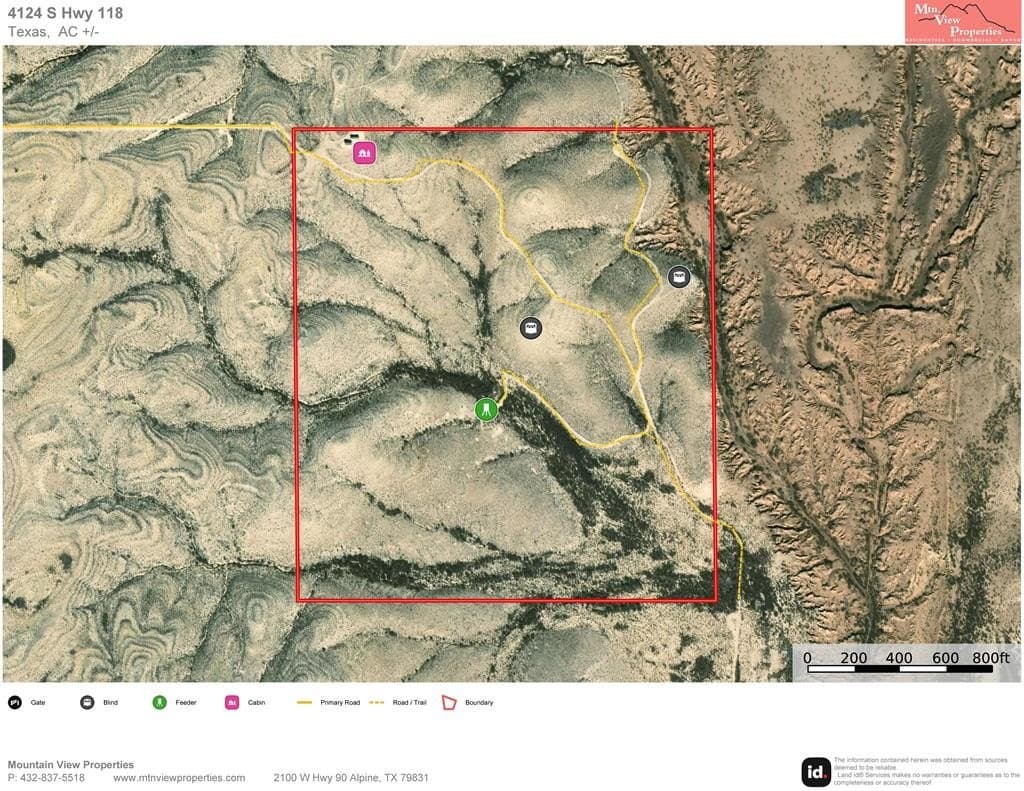This screenshot has height=791, width=1024.
Task: Click the address '2100 W Hwy 90 Alpine, TX 79831'
Action: [x=351, y=777]
